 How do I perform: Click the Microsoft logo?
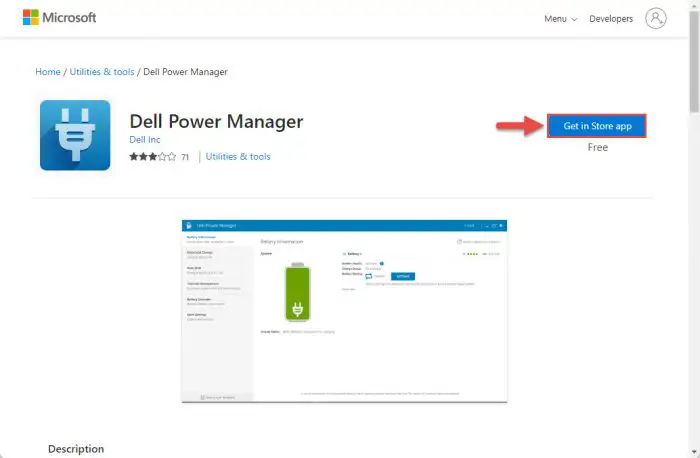coord(60,18)
